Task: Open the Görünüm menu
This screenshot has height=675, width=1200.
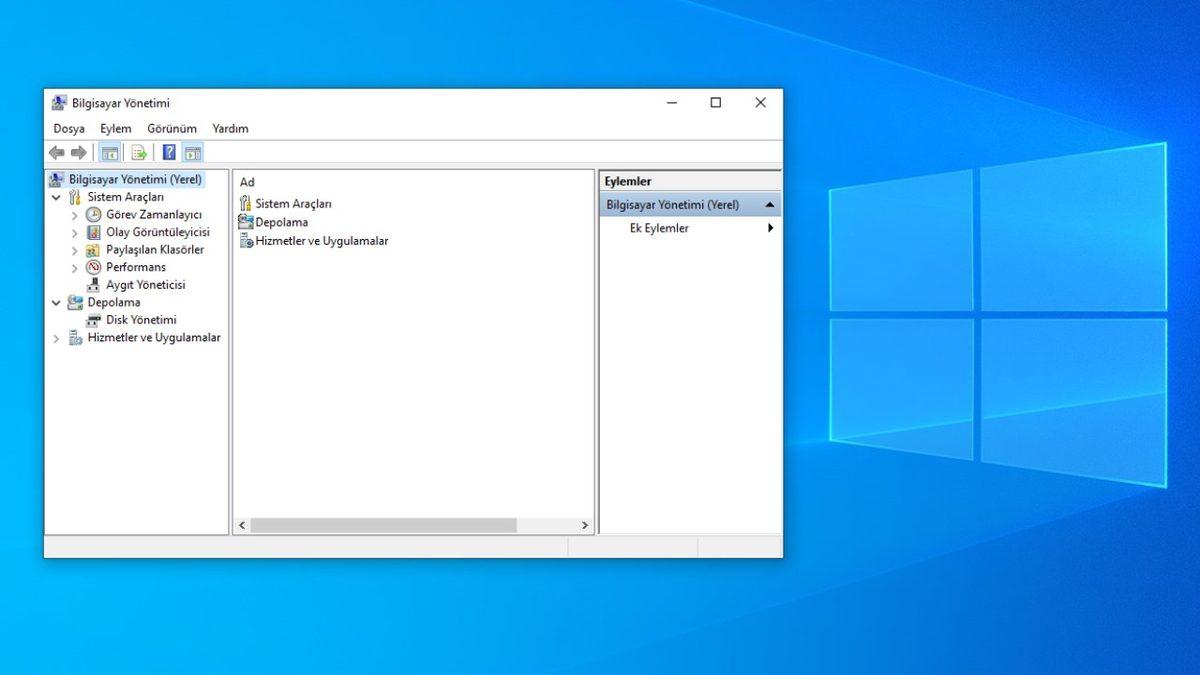Action: 171,128
